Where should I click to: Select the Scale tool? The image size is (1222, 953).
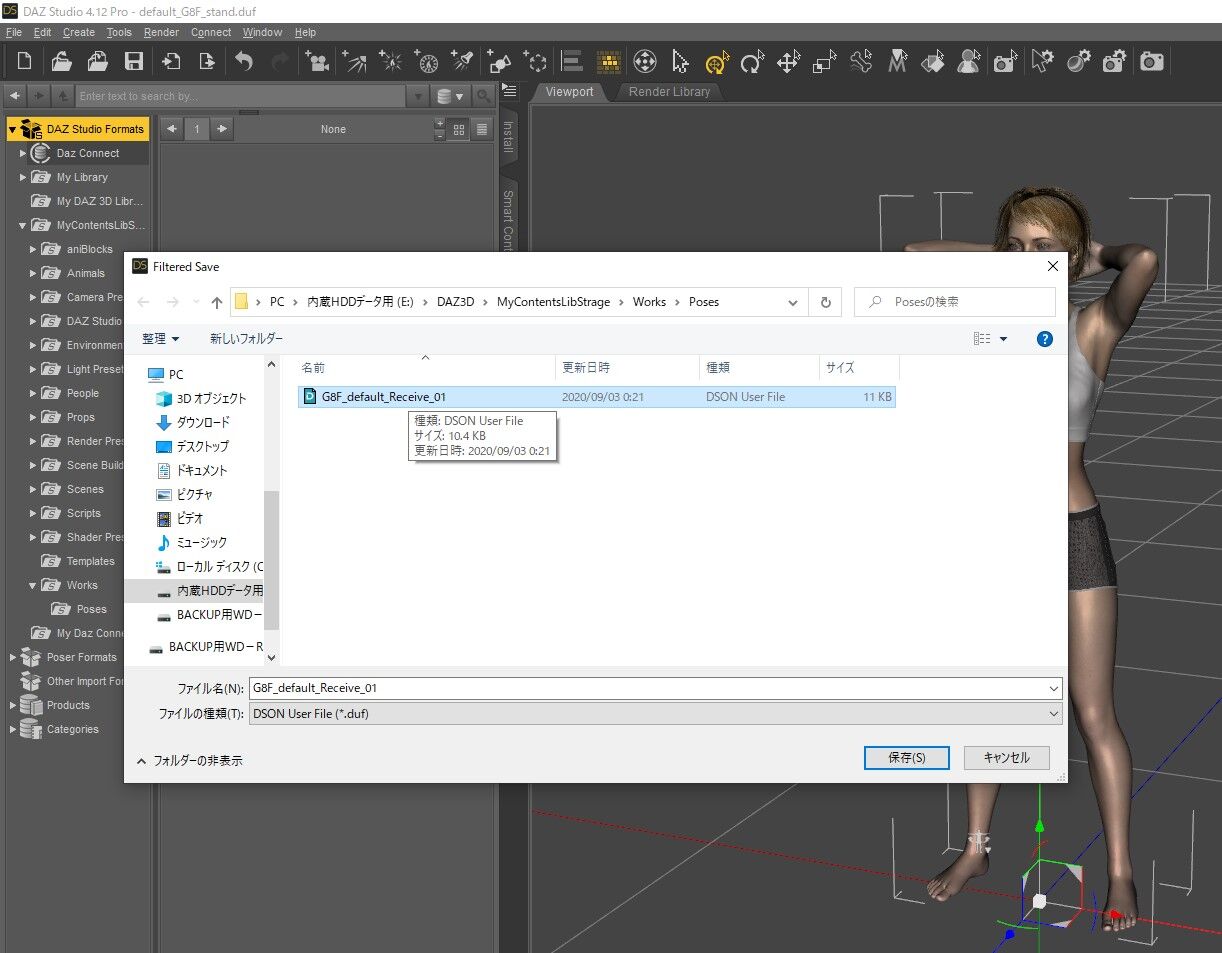[824, 62]
